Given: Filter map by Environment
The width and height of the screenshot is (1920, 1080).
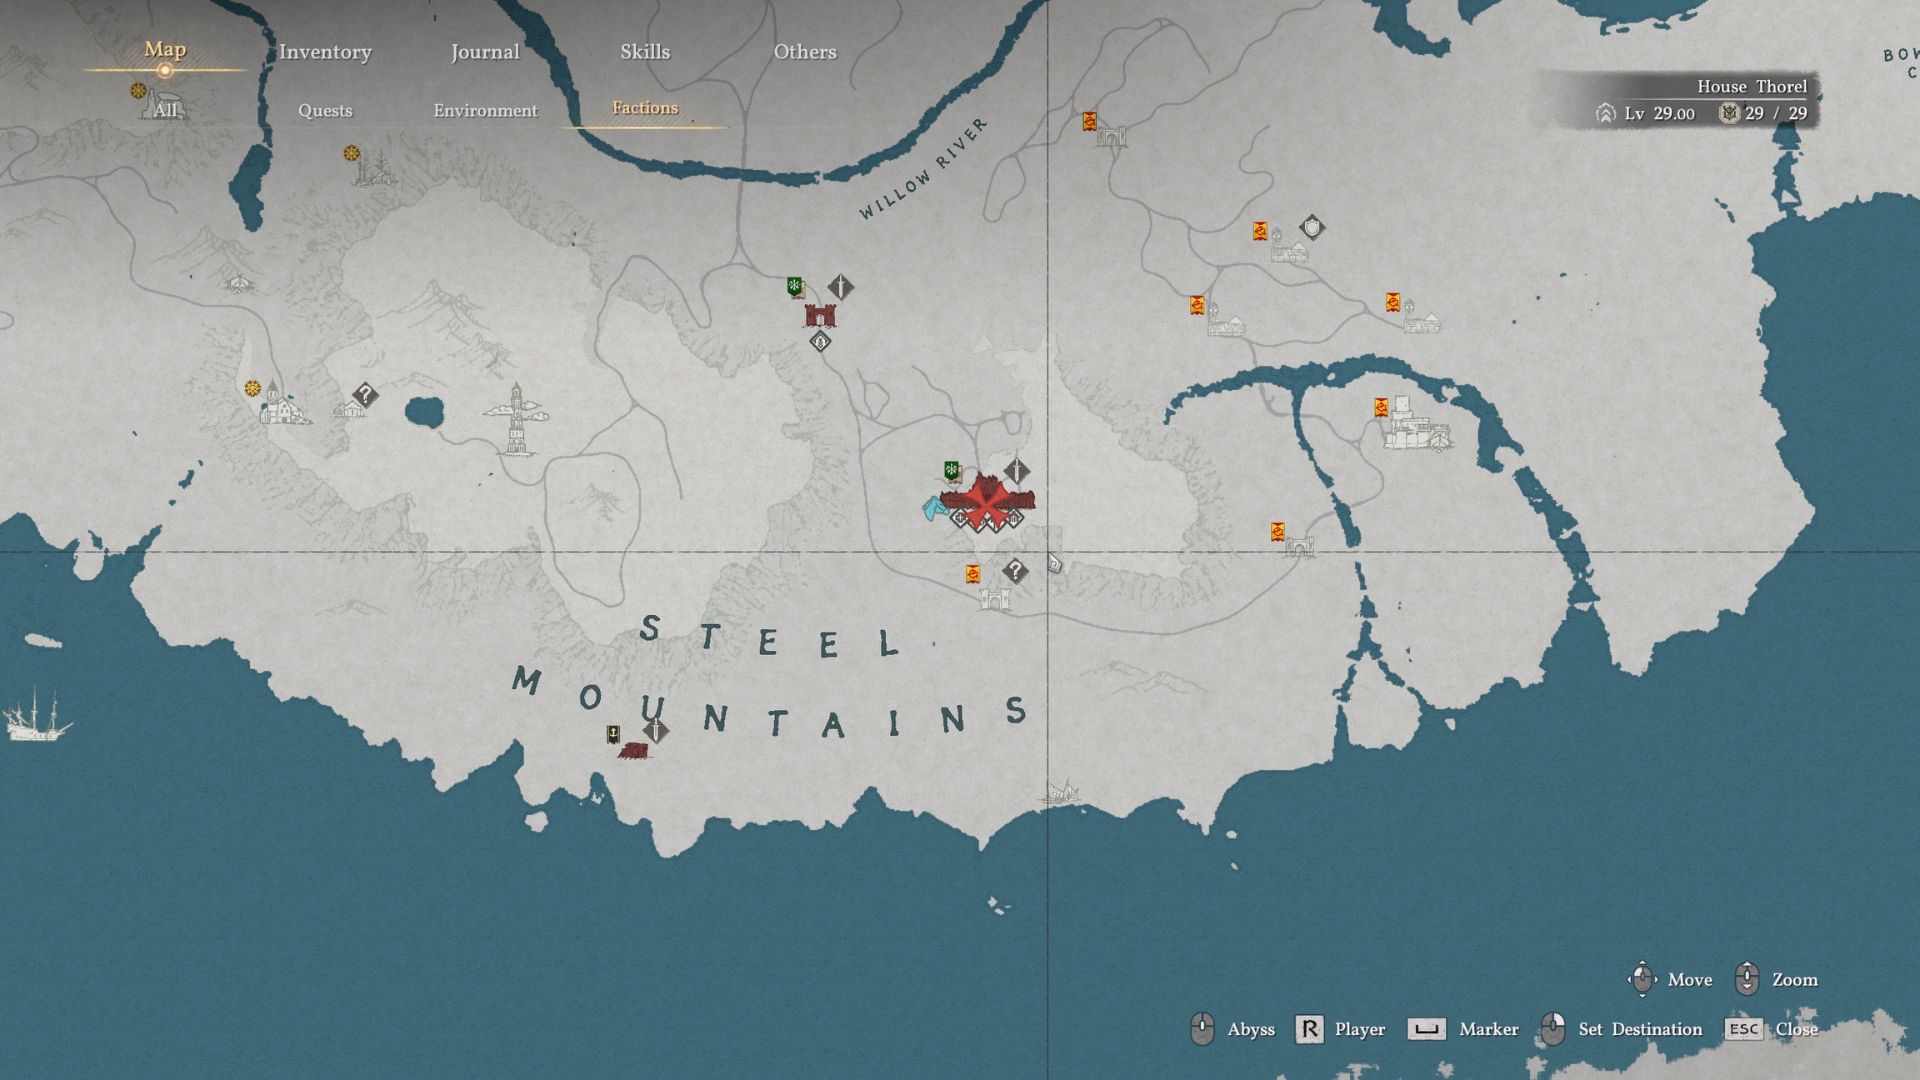Looking at the screenshot, I should pos(485,110).
